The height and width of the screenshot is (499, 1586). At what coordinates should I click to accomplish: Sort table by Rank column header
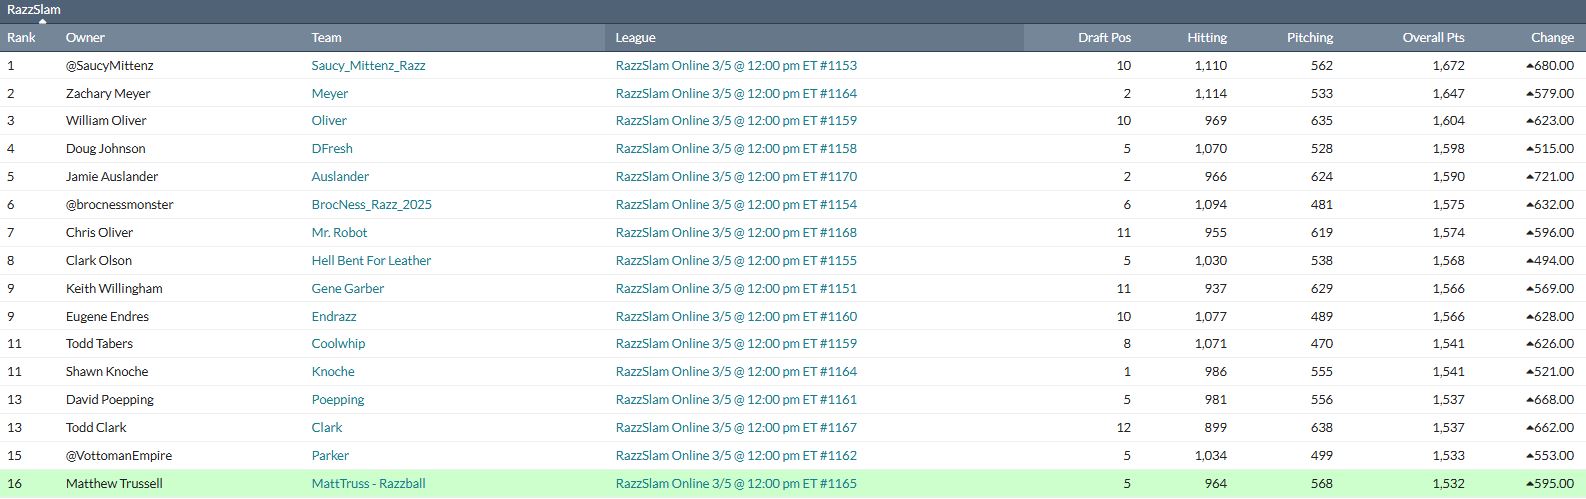(x=22, y=37)
